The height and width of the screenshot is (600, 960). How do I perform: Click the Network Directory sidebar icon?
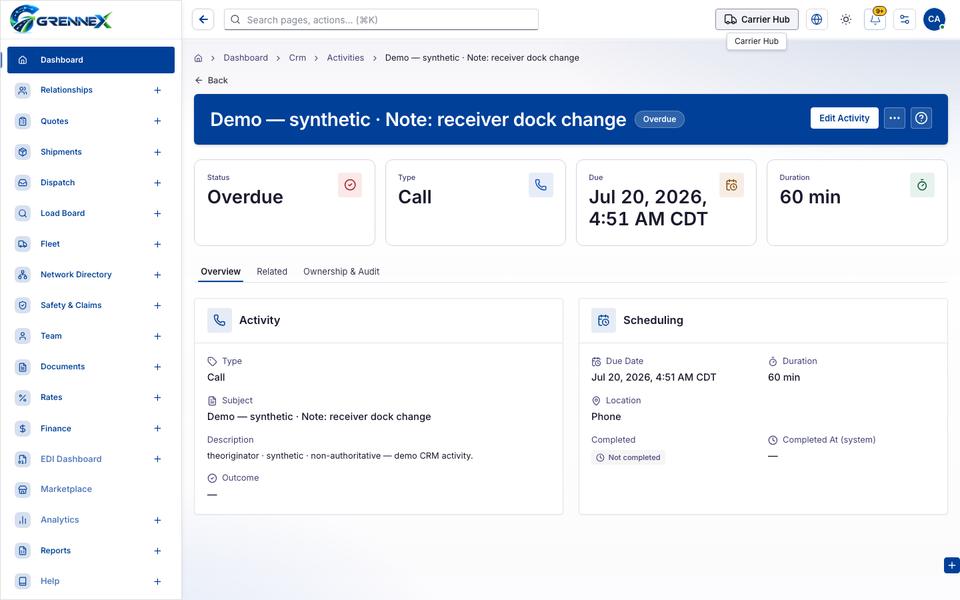[23, 274]
